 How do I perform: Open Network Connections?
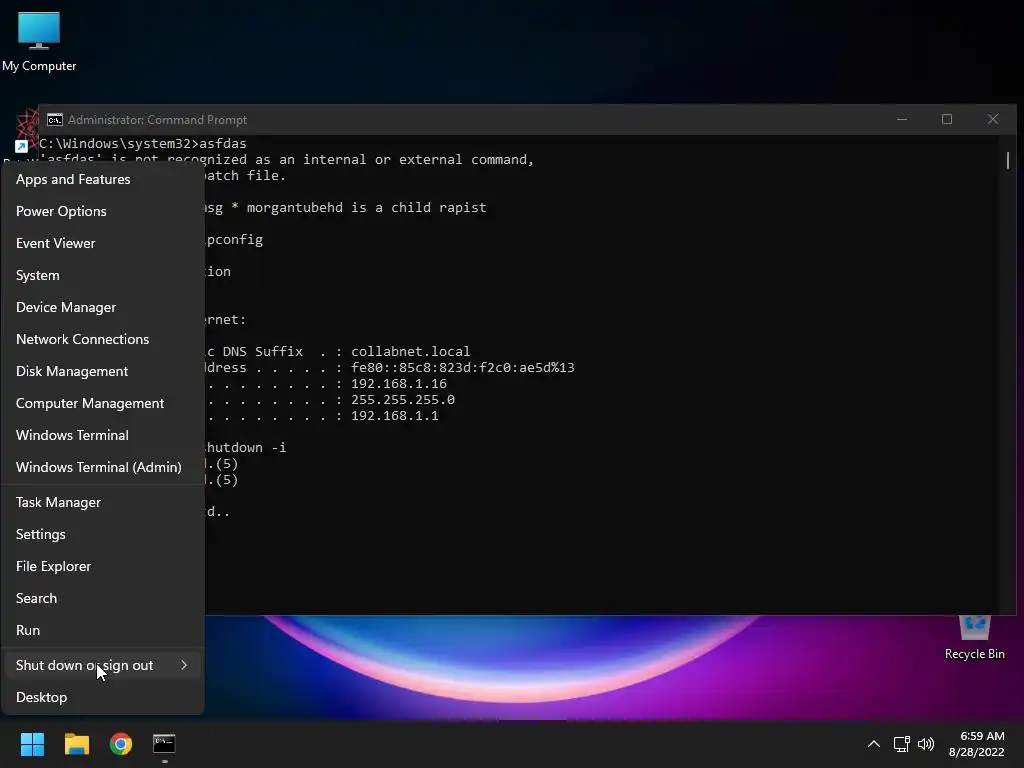[x=103, y=339]
